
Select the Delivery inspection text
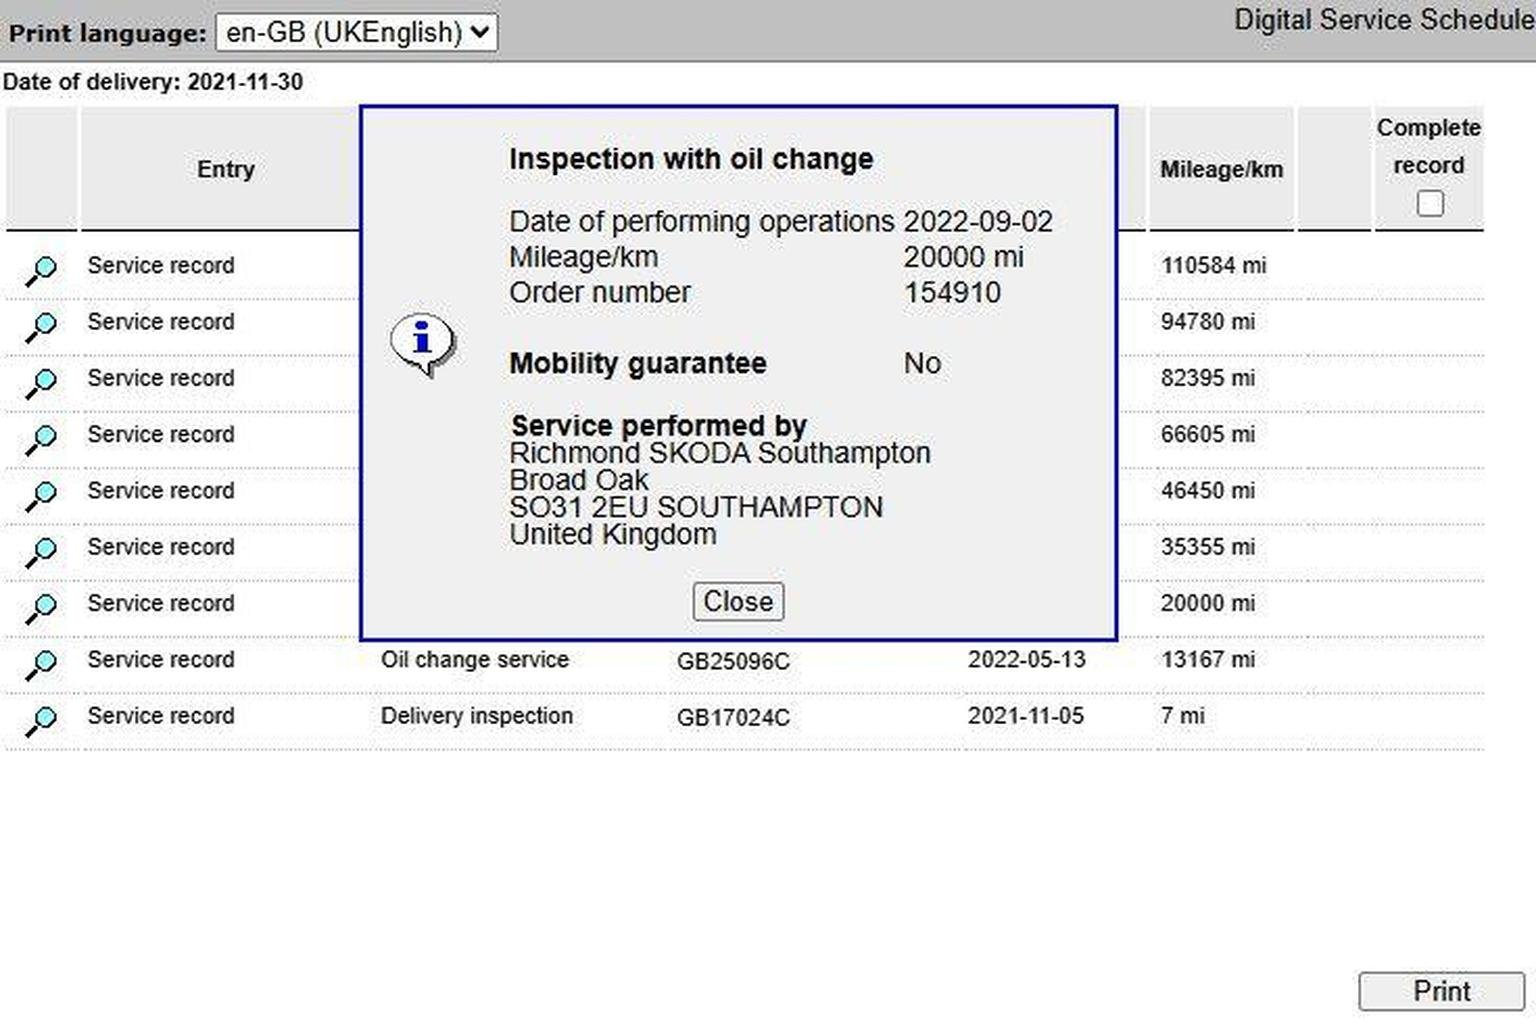[477, 716]
